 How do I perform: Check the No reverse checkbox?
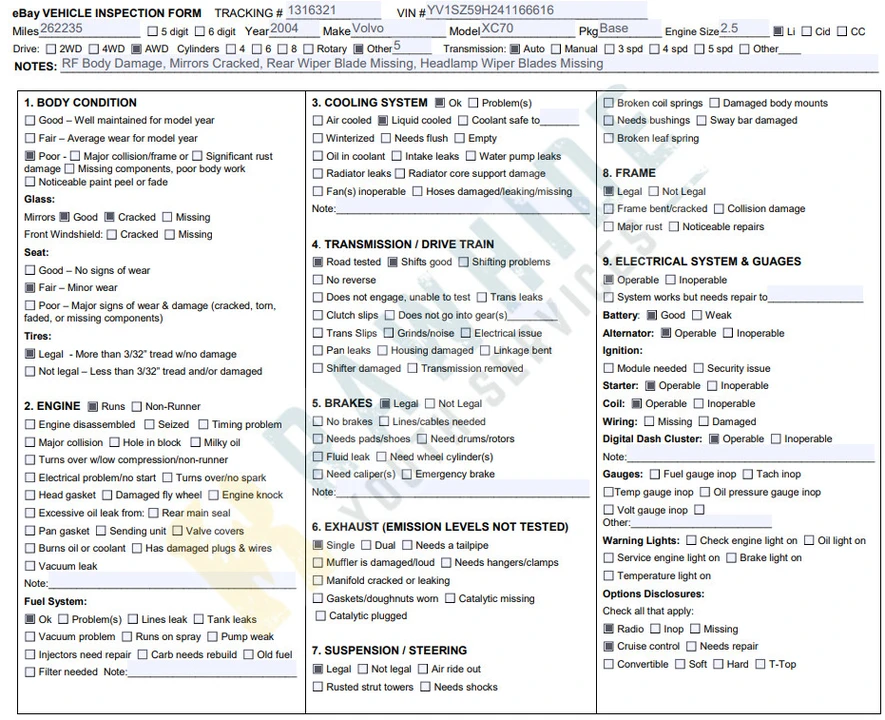pyautogui.click(x=318, y=280)
